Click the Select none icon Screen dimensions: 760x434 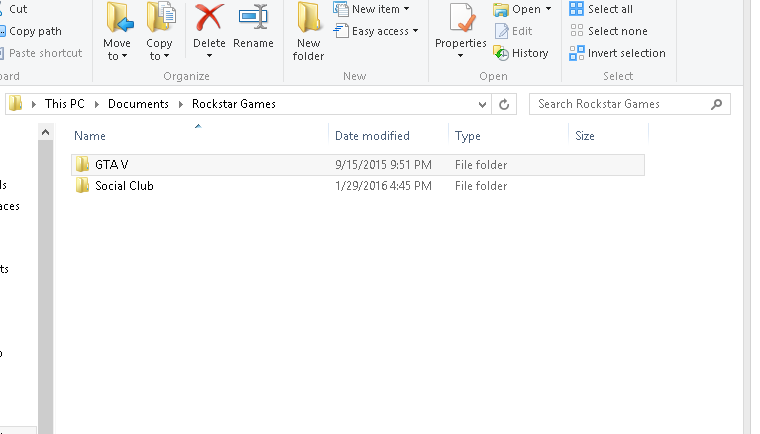576,31
